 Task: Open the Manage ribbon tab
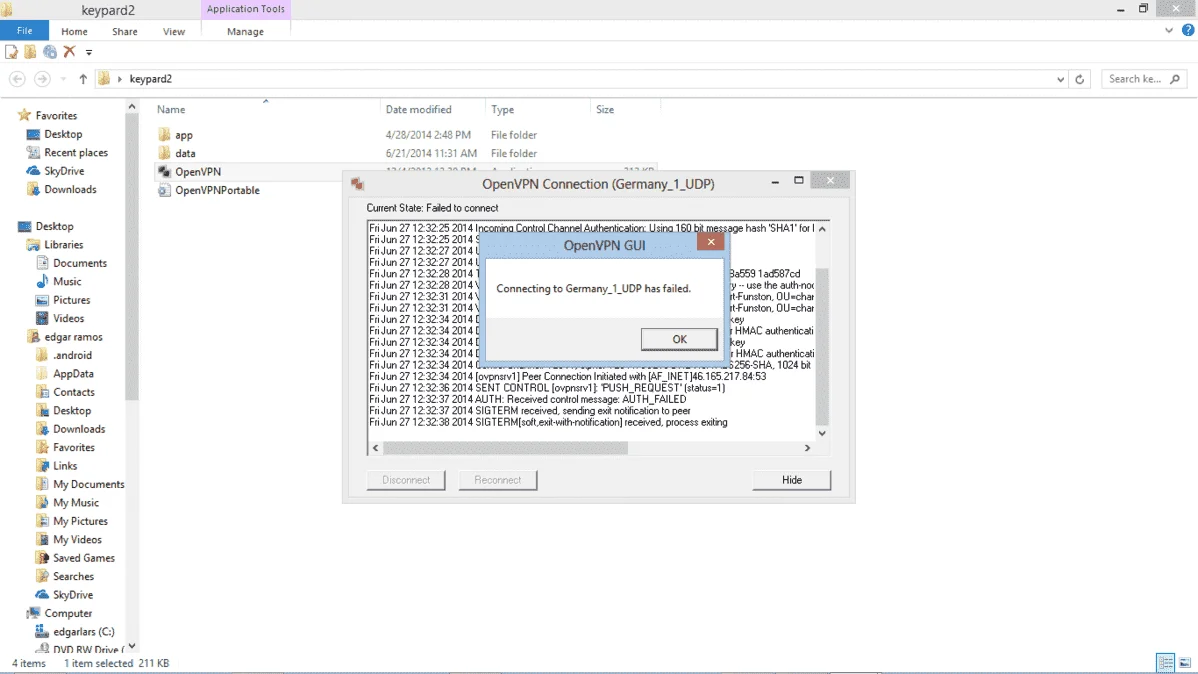point(245,31)
